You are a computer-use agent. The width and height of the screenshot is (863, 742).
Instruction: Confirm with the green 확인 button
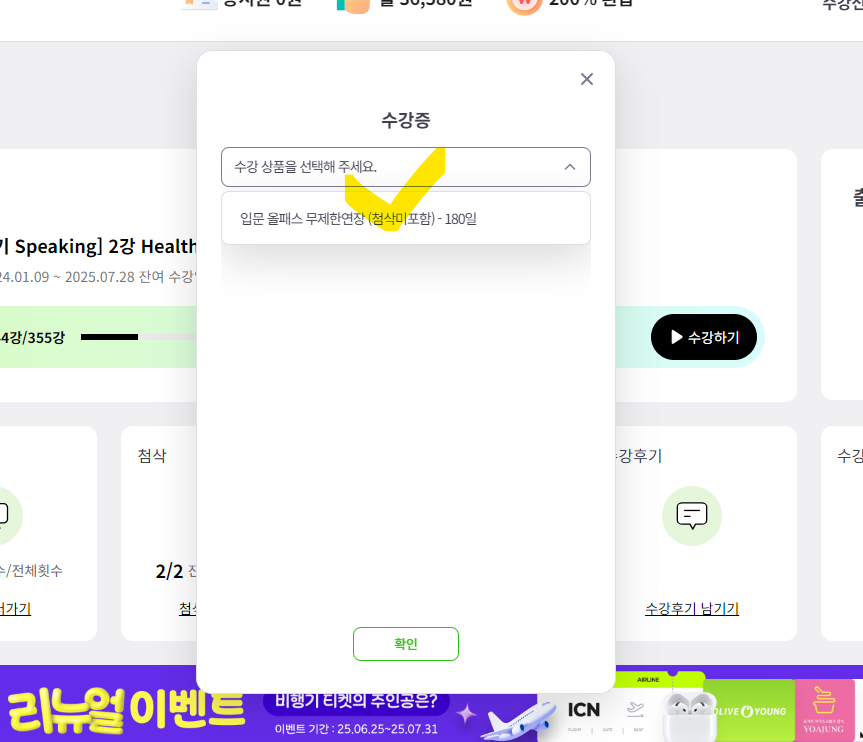(406, 643)
